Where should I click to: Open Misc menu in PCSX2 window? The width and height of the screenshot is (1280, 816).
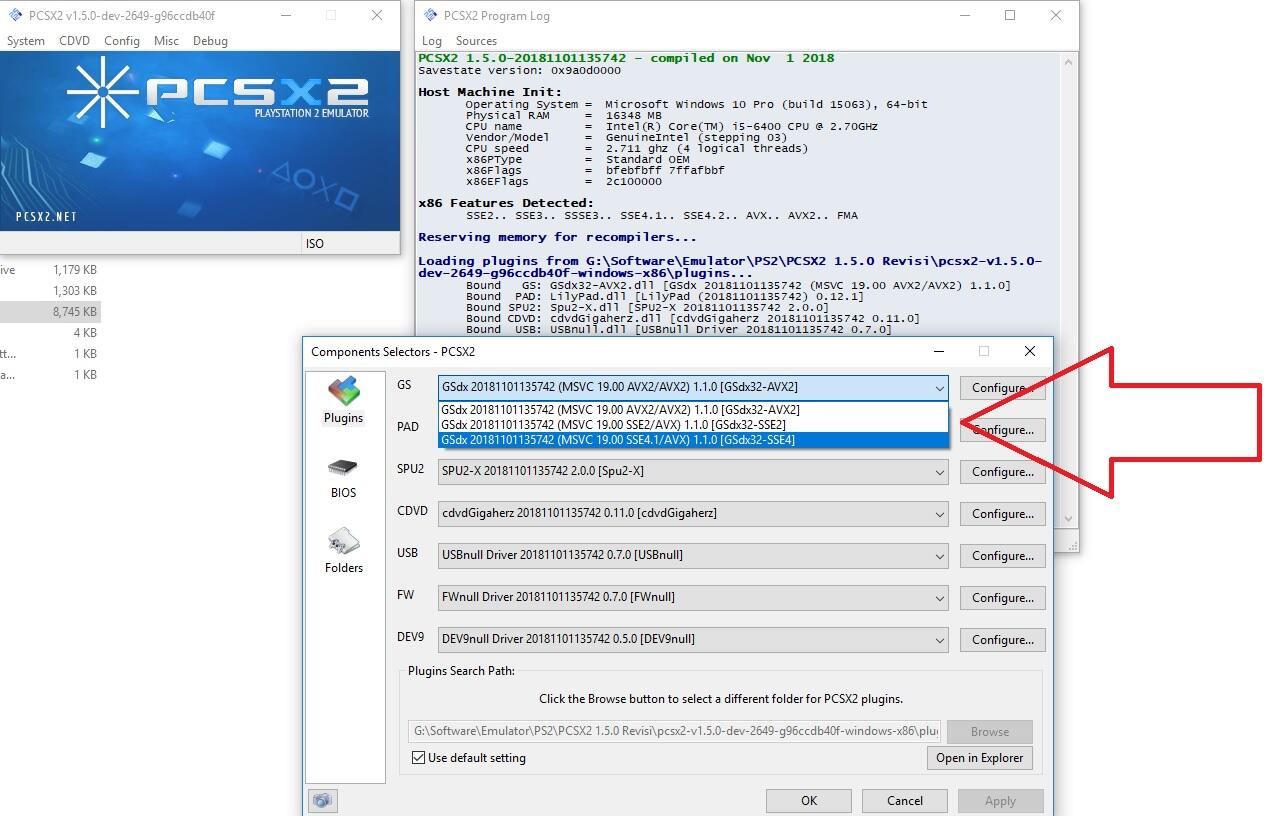[166, 41]
